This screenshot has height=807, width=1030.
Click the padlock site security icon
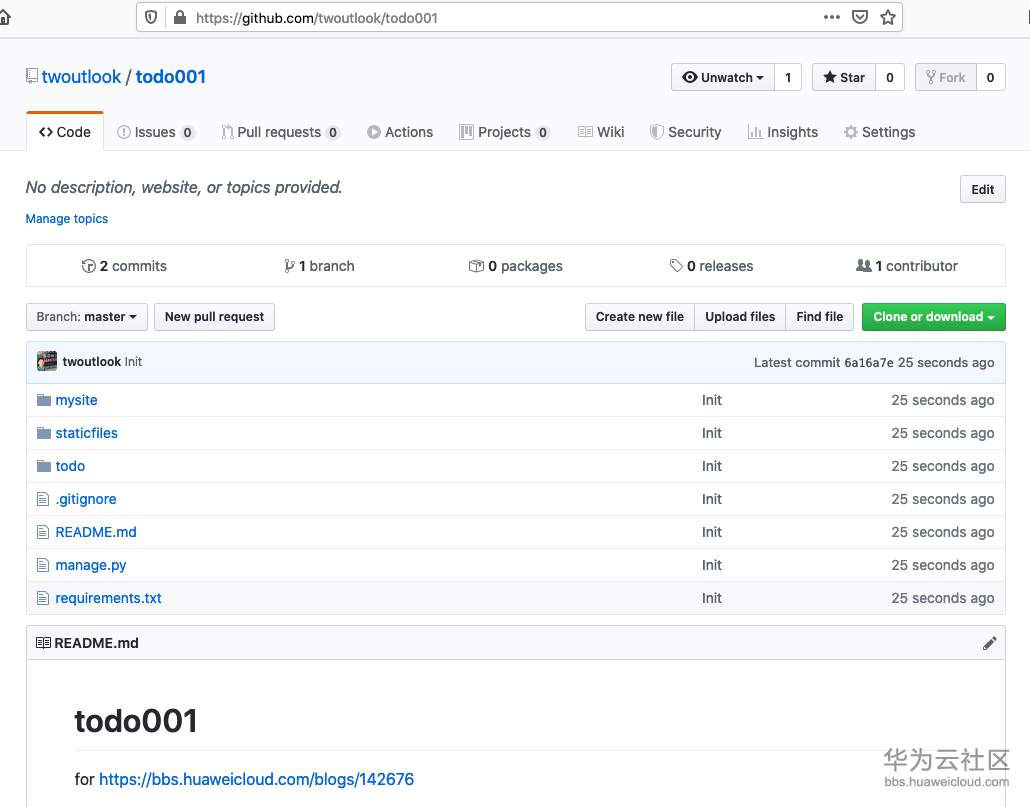click(179, 18)
